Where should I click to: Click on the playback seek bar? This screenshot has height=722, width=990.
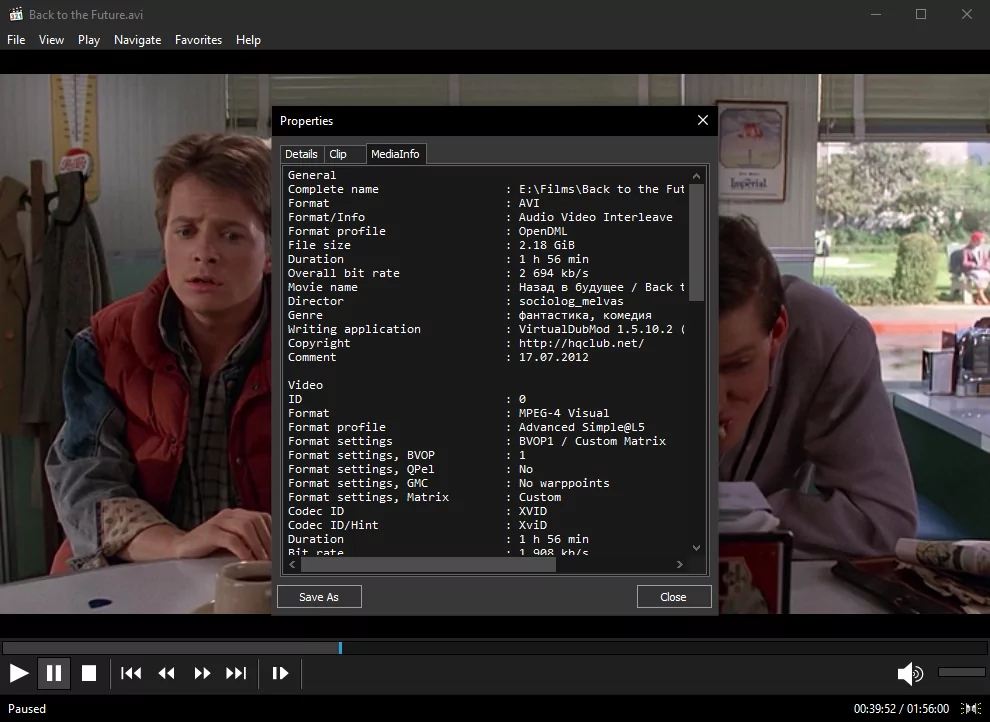pos(494,648)
